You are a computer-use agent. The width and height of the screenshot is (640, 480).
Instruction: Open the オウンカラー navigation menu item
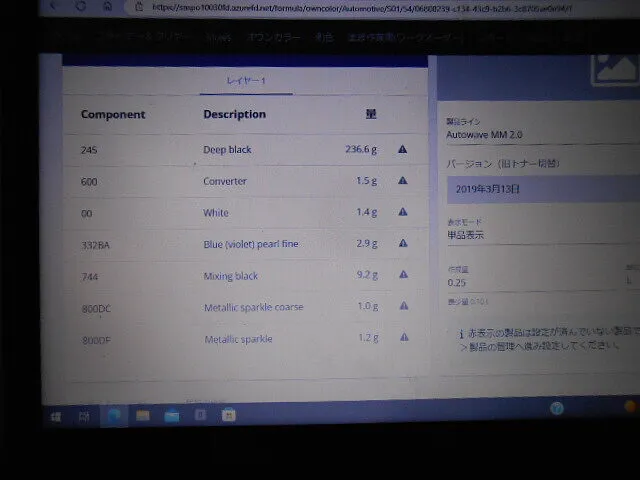click(274, 37)
